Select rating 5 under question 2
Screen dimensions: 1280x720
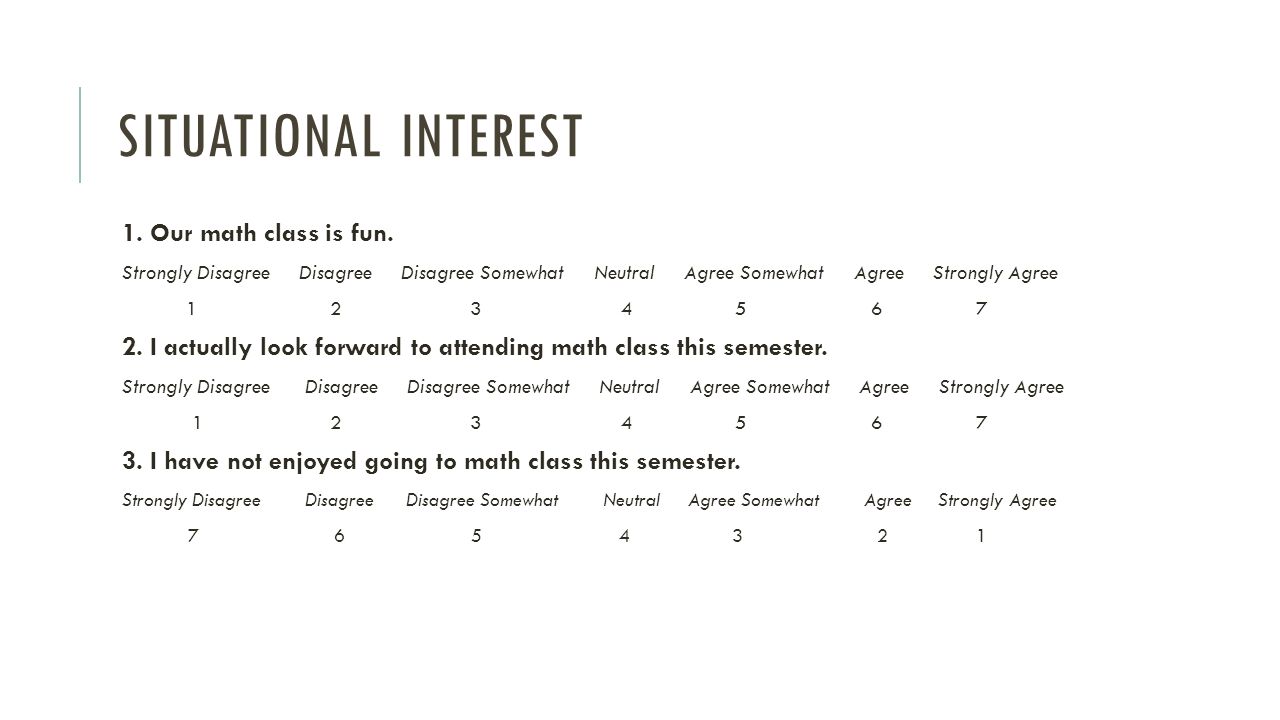pos(741,423)
